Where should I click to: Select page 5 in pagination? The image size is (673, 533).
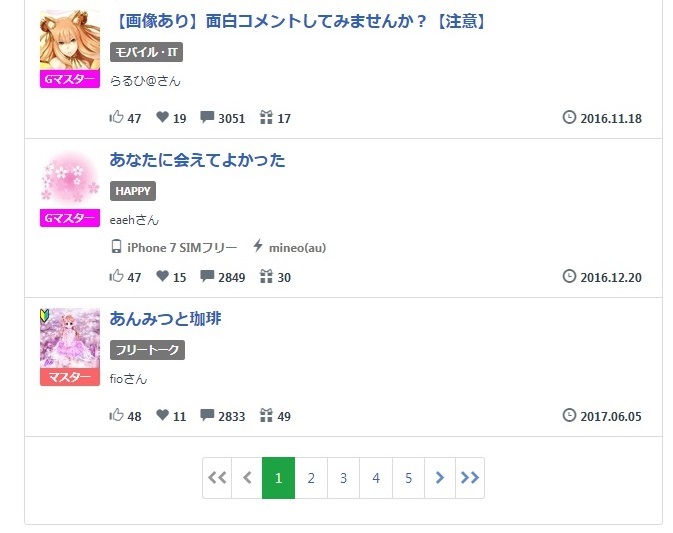pos(408,478)
